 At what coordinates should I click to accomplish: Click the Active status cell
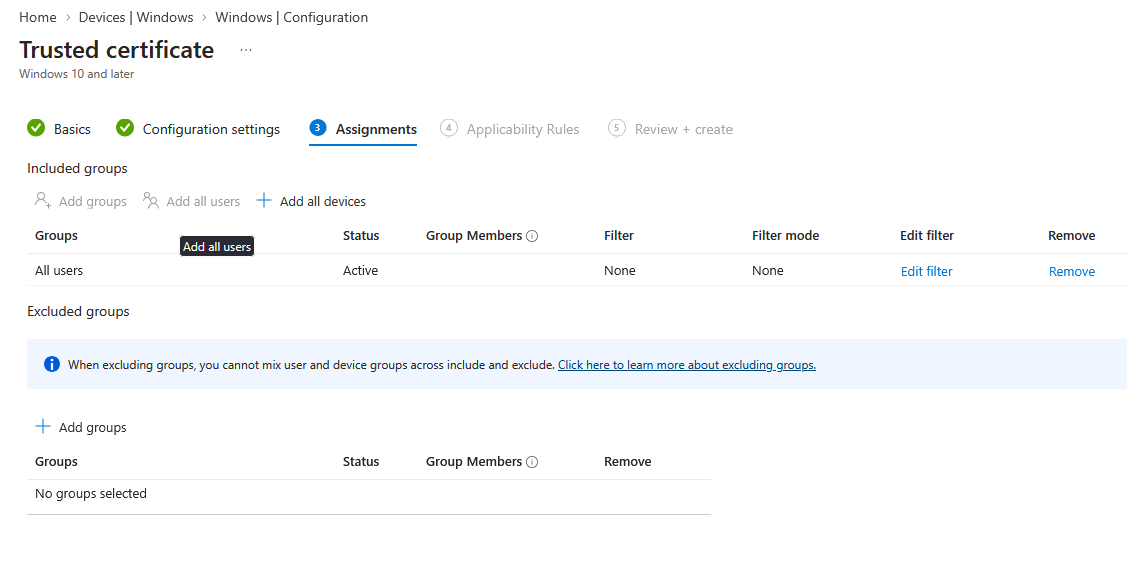pos(360,271)
